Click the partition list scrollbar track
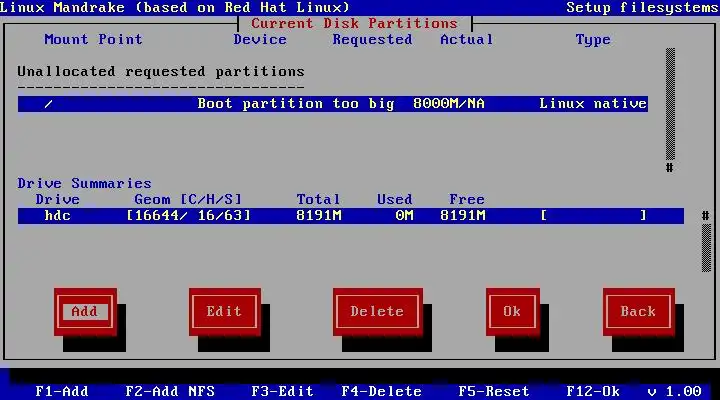 [670, 104]
